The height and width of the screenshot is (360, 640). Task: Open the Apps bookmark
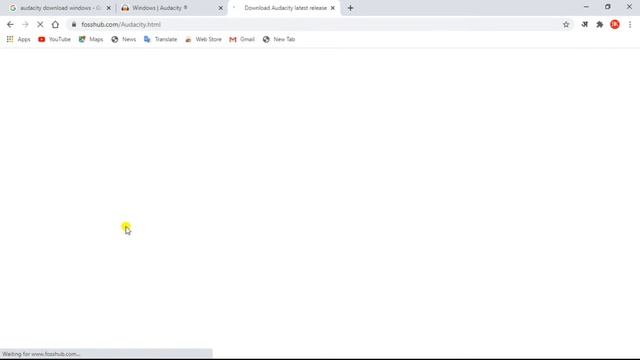click(18, 39)
